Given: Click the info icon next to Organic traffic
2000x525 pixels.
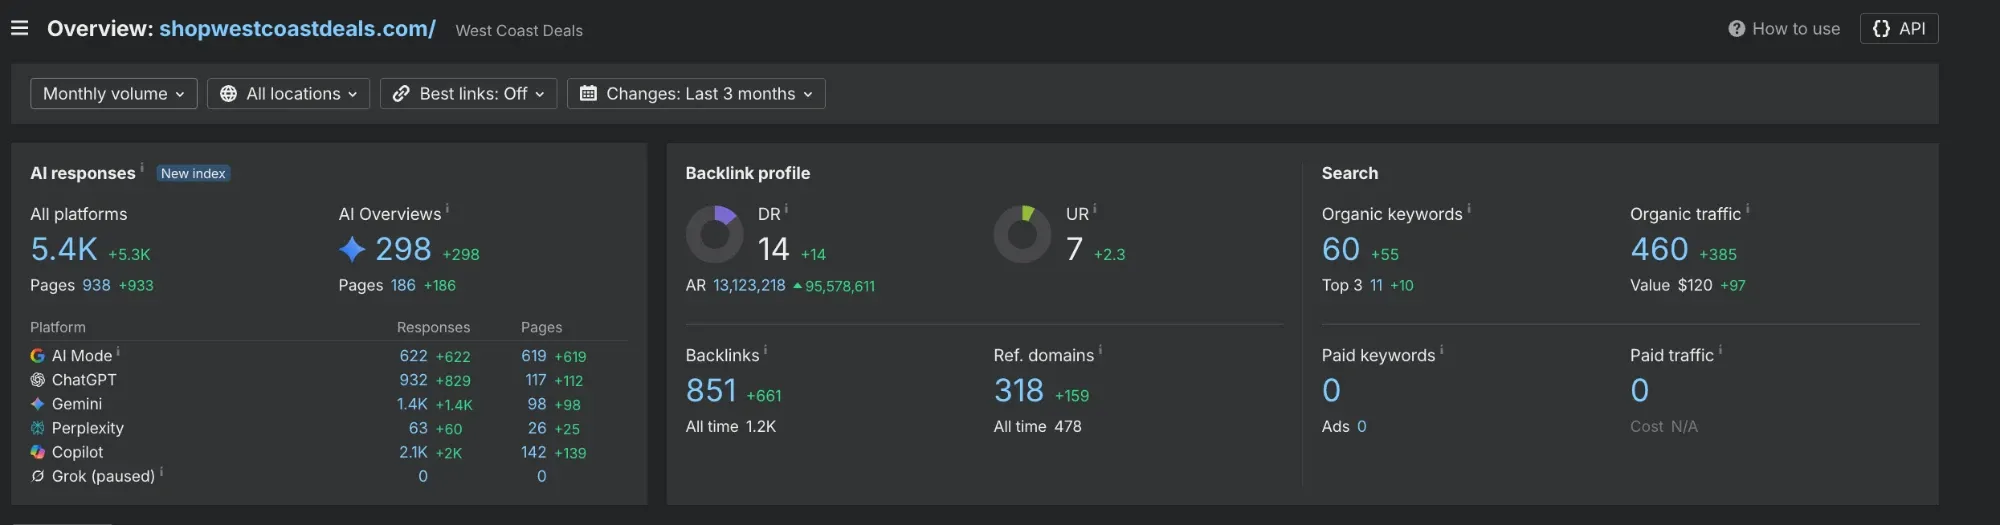Looking at the screenshot, I should point(1747,209).
